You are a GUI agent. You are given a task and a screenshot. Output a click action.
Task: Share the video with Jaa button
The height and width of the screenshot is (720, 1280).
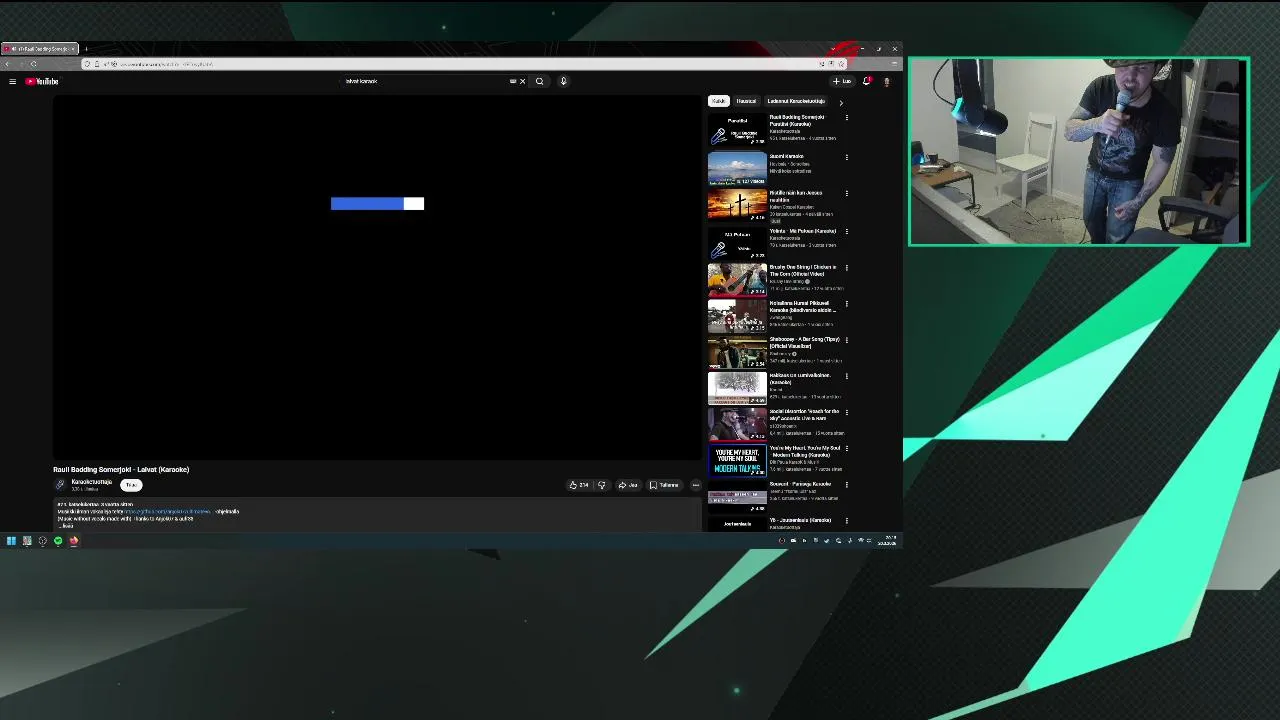tap(628, 485)
